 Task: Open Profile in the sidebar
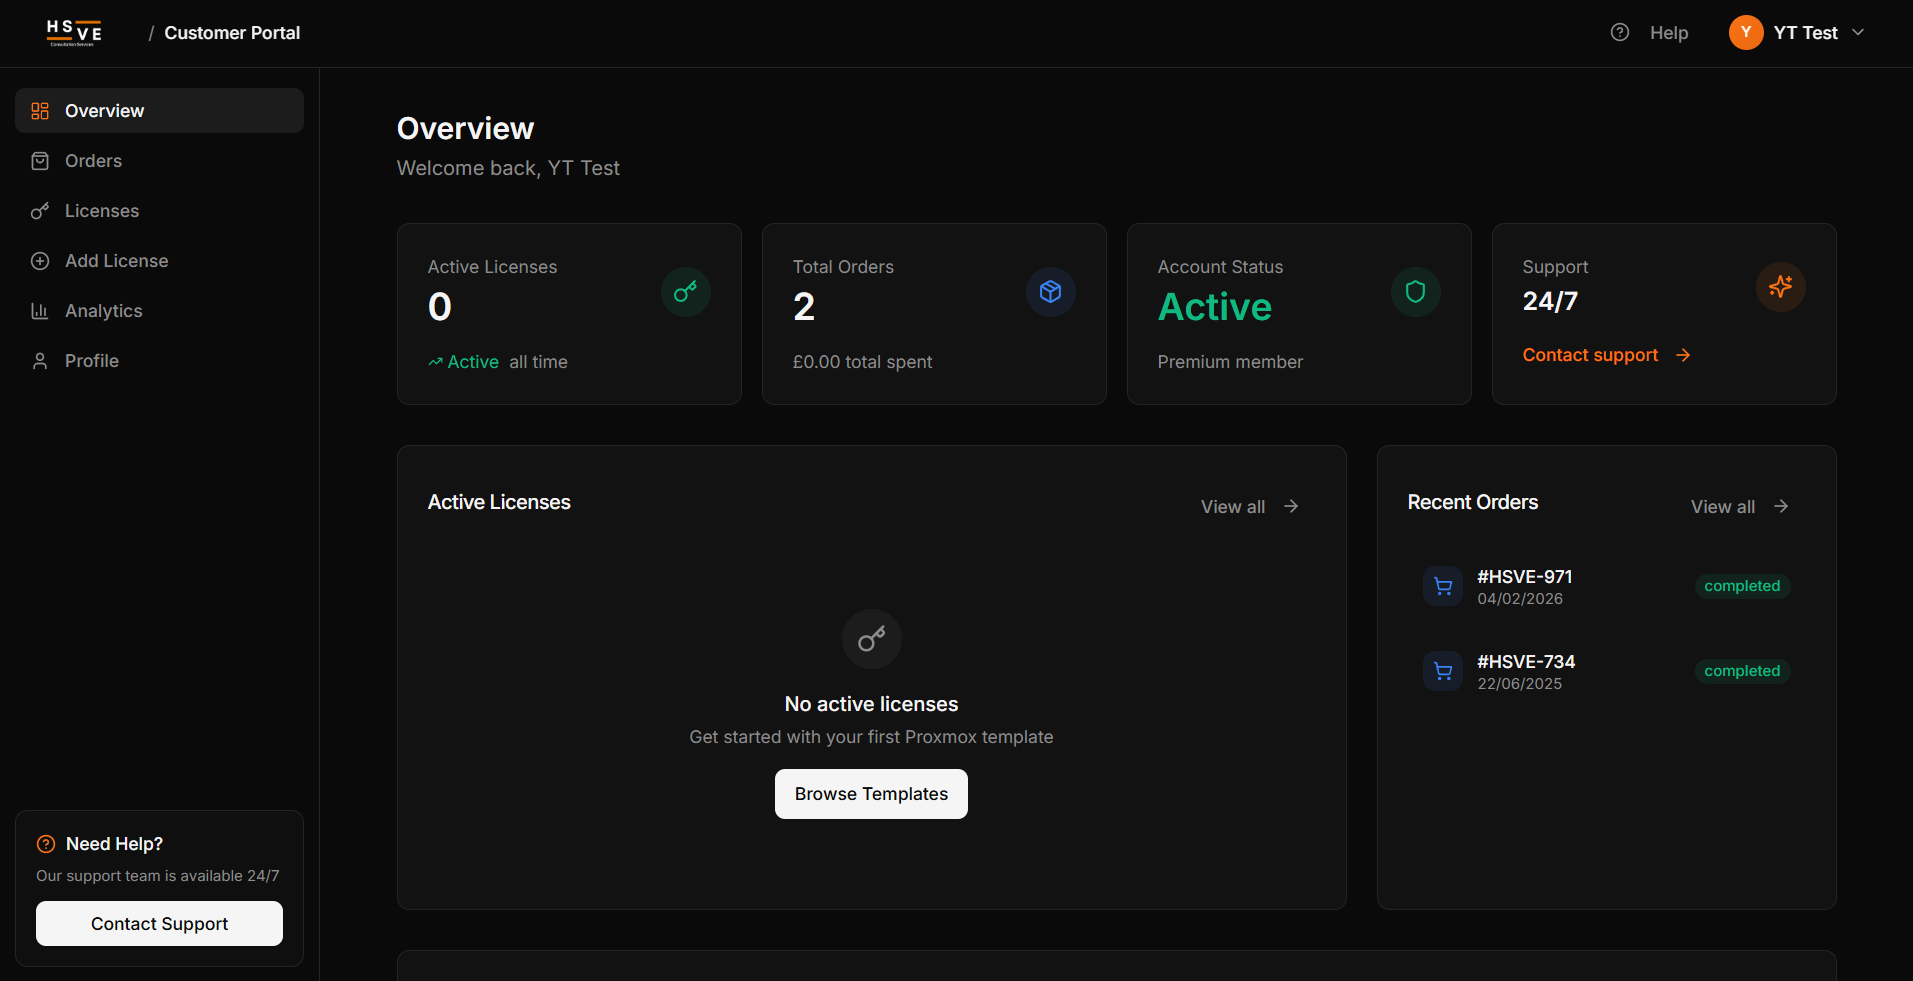click(159, 361)
